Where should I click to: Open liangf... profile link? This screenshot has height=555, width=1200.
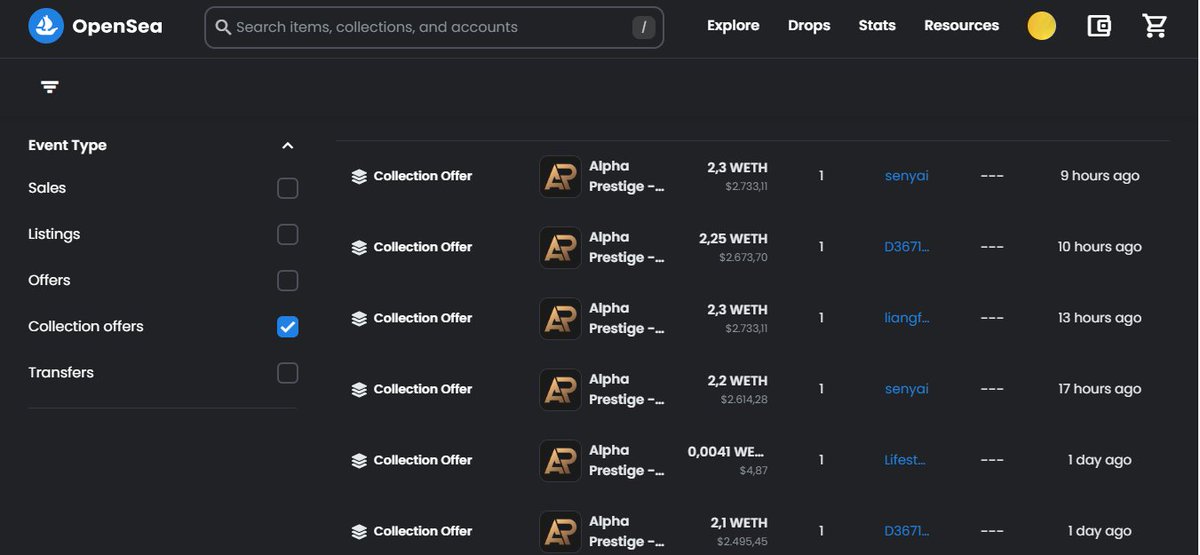point(907,318)
